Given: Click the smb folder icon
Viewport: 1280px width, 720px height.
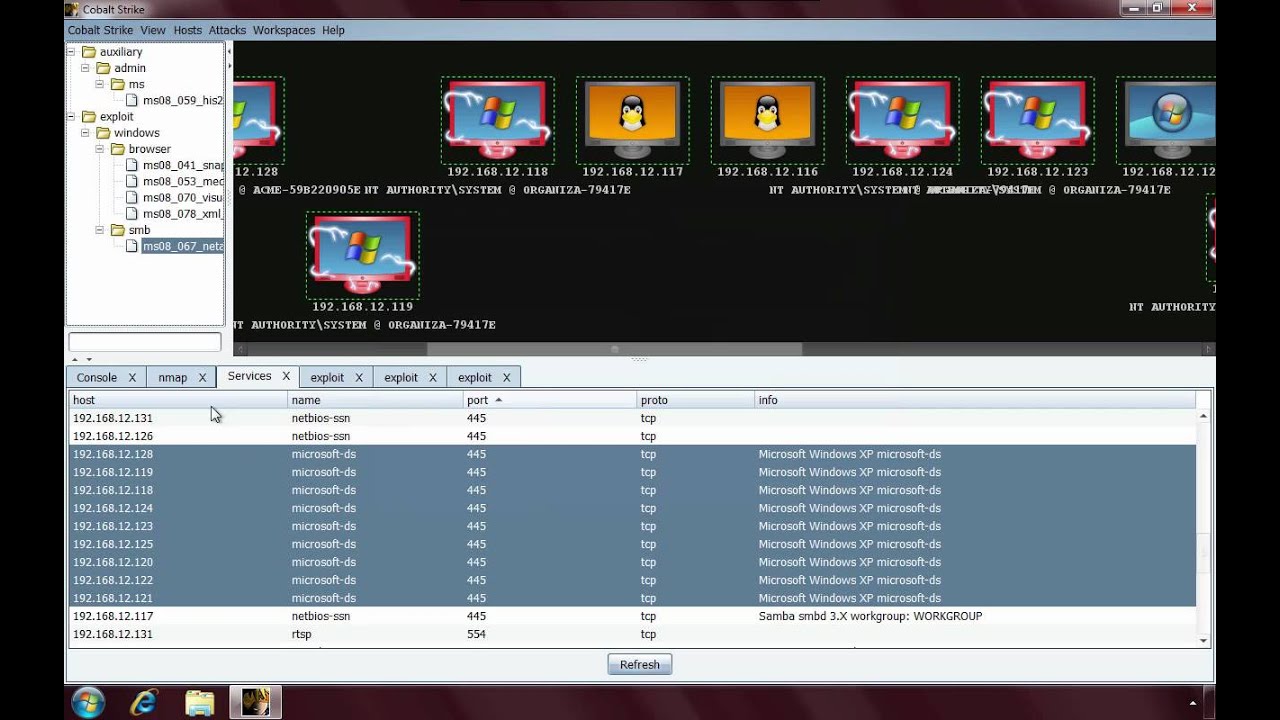Looking at the screenshot, I should click(118, 230).
